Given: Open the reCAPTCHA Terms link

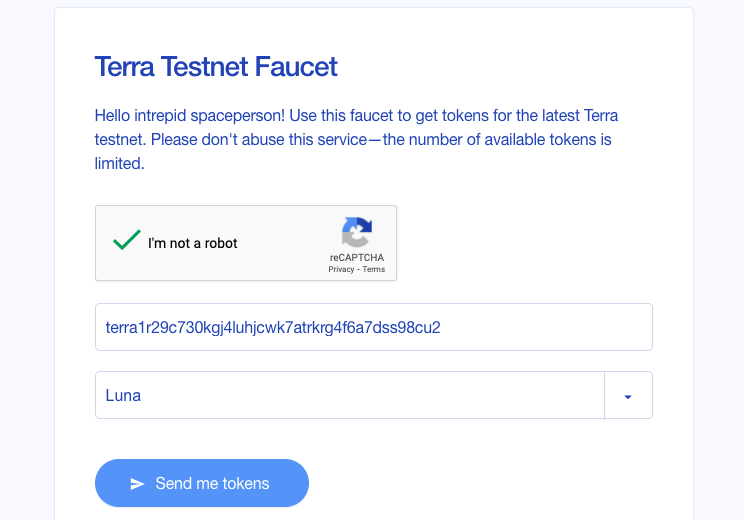Looking at the screenshot, I should pyautogui.click(x=374, y=270).
